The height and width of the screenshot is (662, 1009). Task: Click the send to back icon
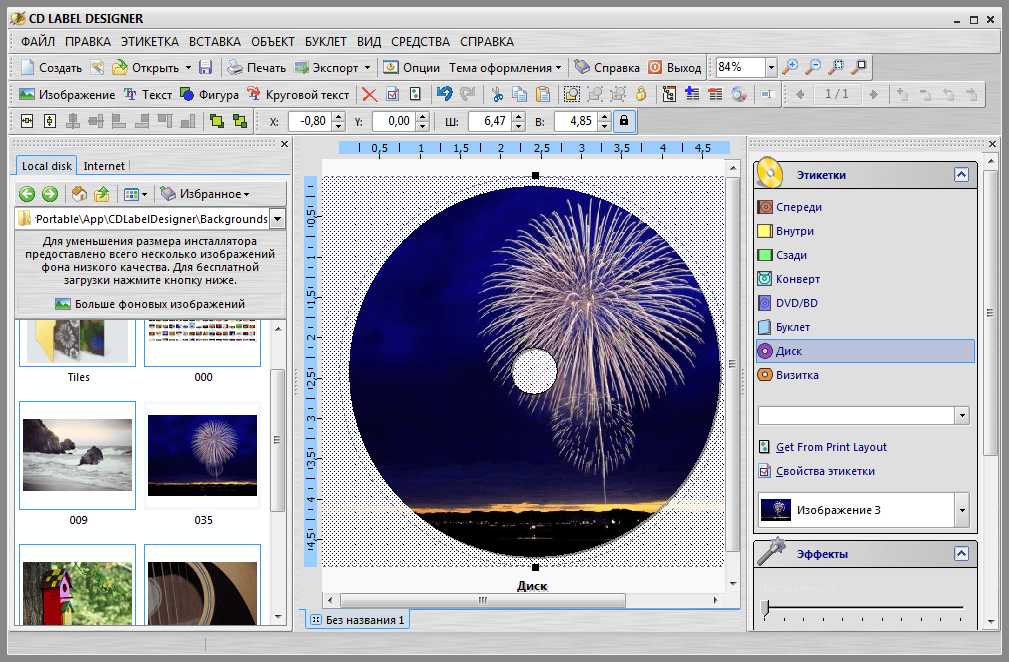pyautogui.click(x=240, y=121)
